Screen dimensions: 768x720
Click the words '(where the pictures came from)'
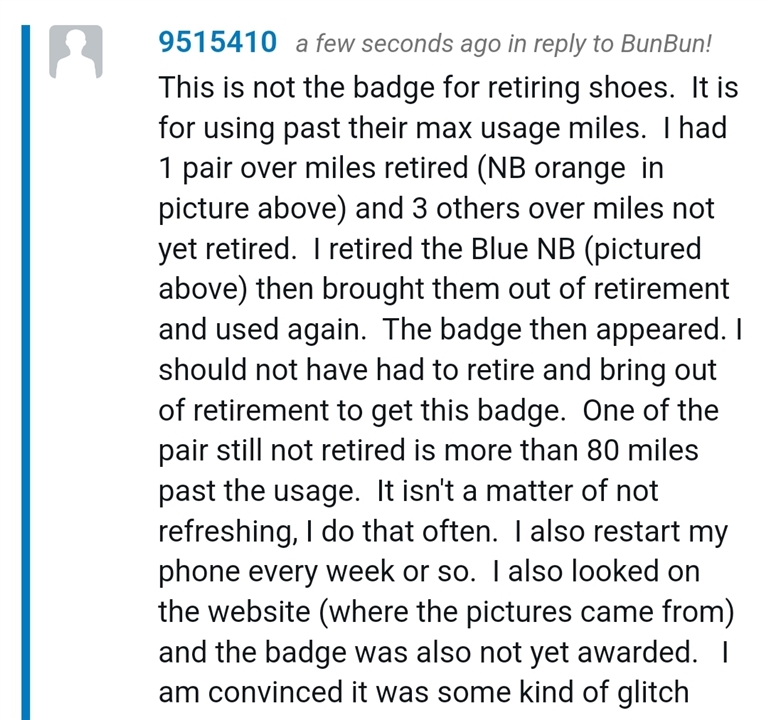point(527,612)
